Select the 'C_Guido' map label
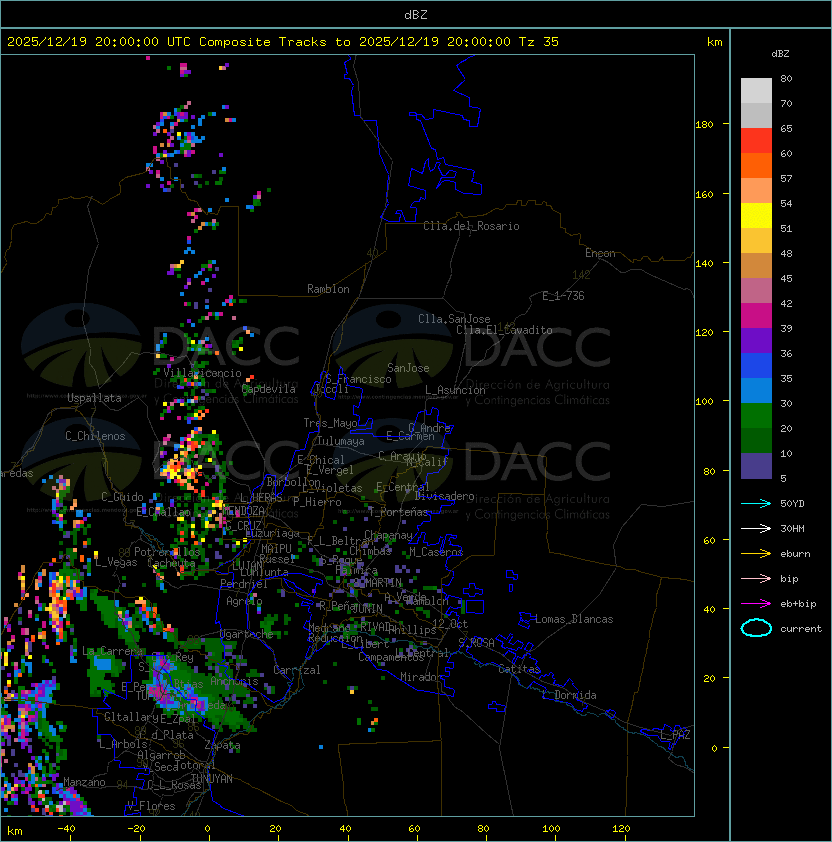The width and height of the screenshot is (832, 842). pos(122,497)
